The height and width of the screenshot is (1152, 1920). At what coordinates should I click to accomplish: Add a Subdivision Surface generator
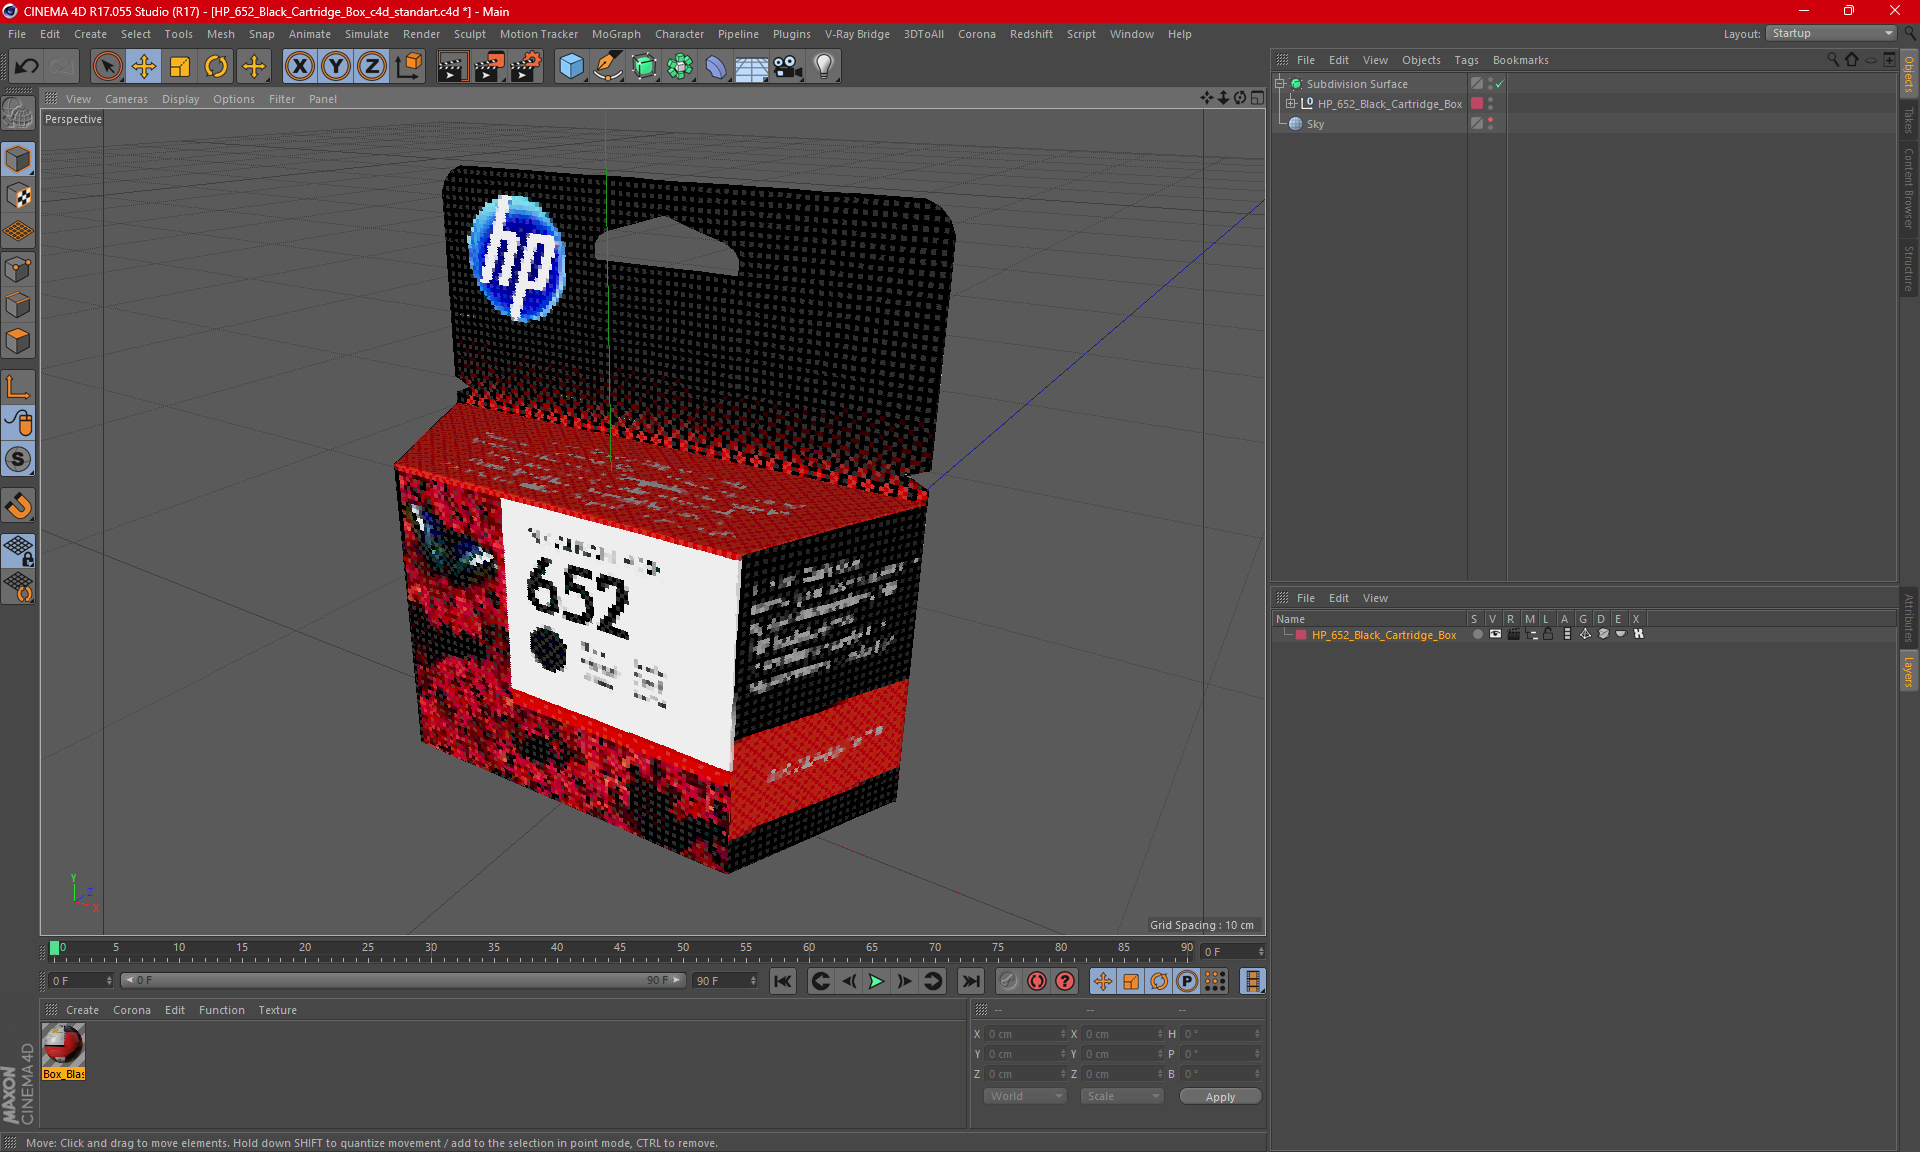644,66
